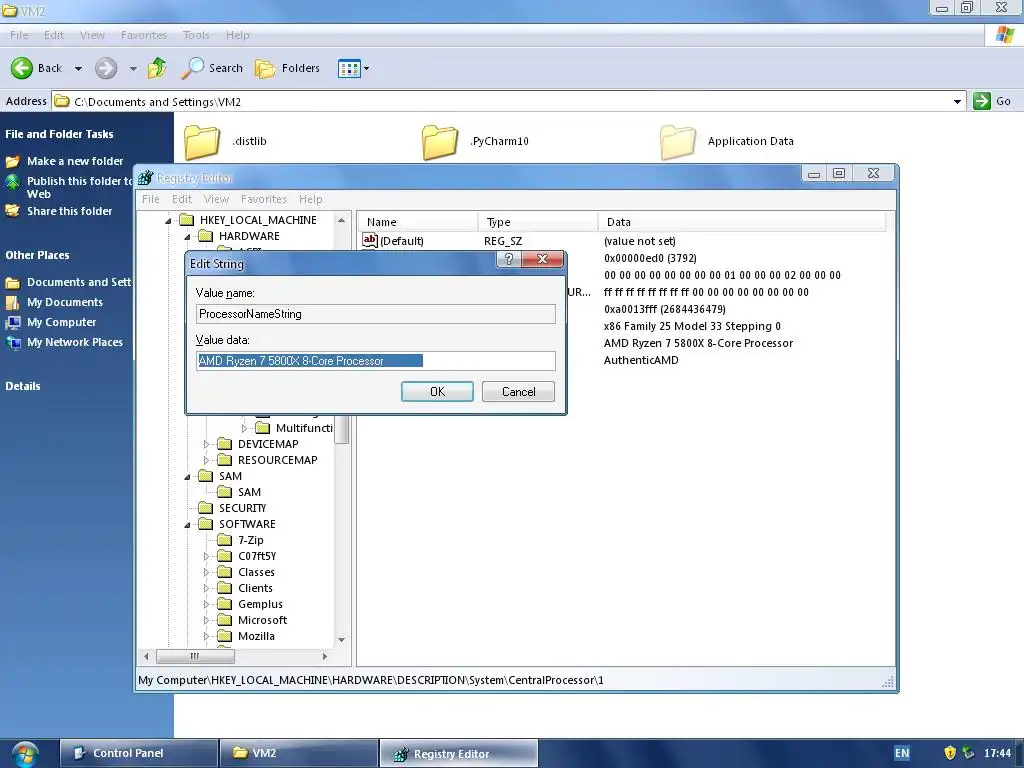Screen dimensions: 1024x768
Task: Select the Clients key folder icon
Action: pos(225,588)
